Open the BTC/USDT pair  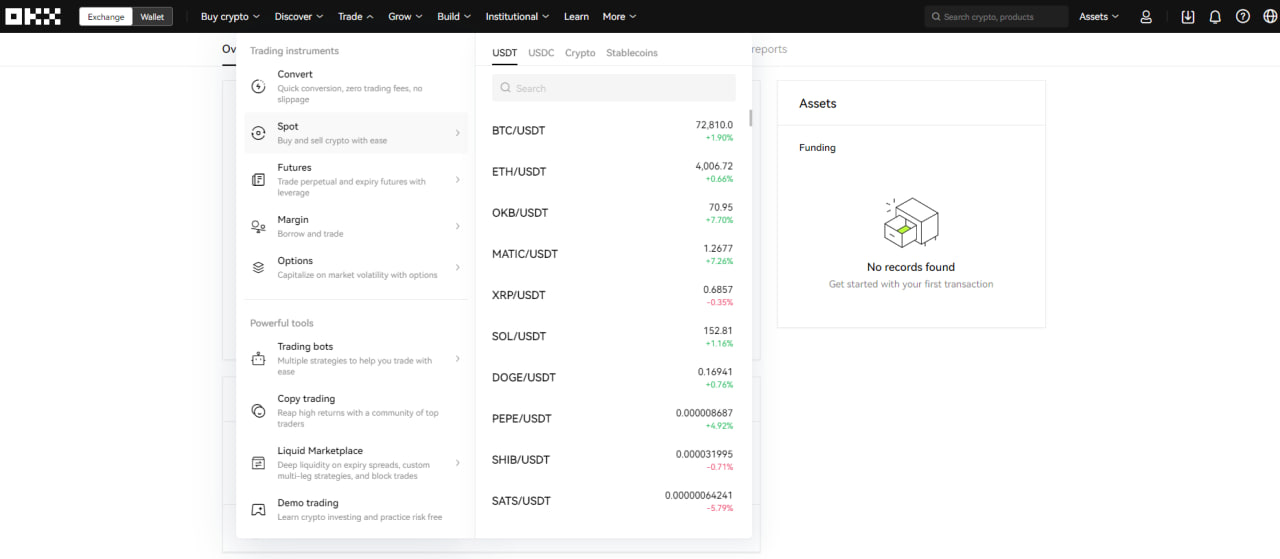tap(612, 131)
